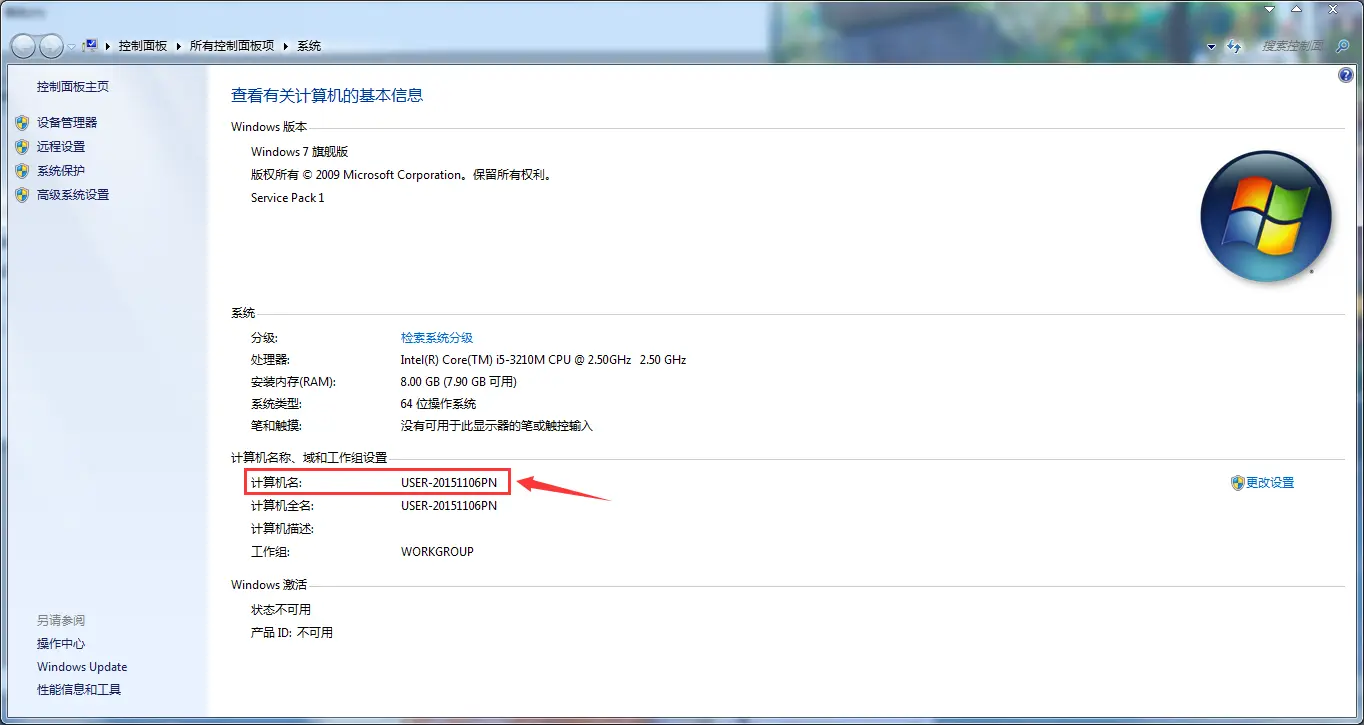
Task: Open help with the blue question mark icon
Action: click(x=1345, y=76)
